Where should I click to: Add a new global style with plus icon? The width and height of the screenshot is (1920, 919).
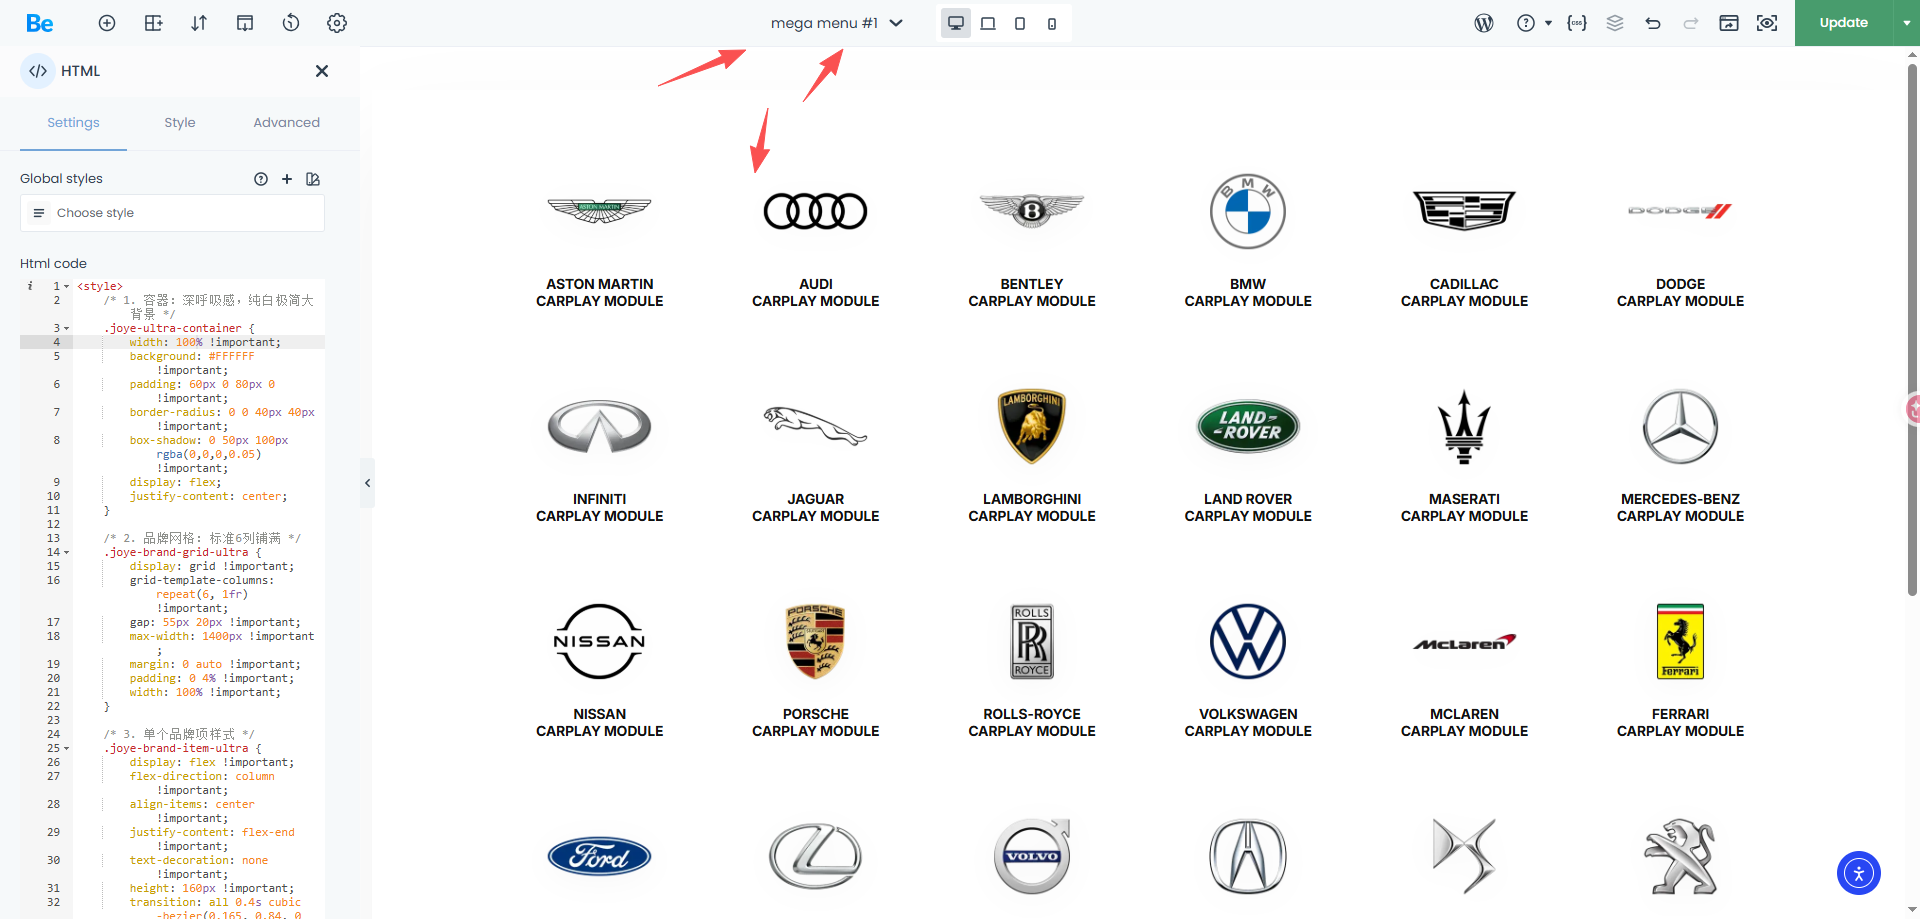[x=287, y=179]
